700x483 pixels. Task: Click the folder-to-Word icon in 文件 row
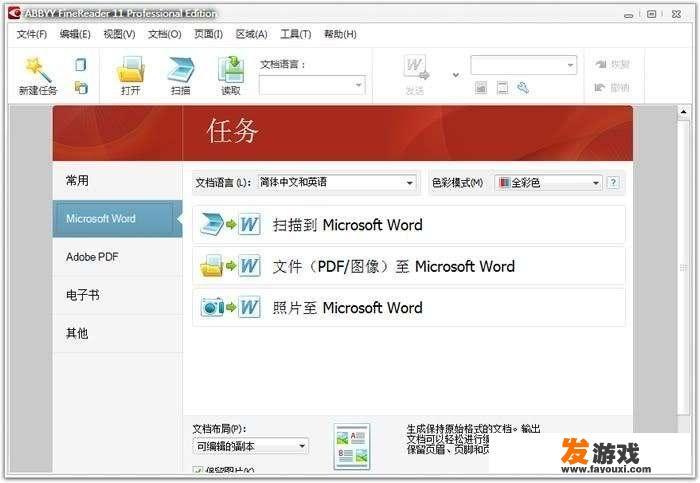230,266
